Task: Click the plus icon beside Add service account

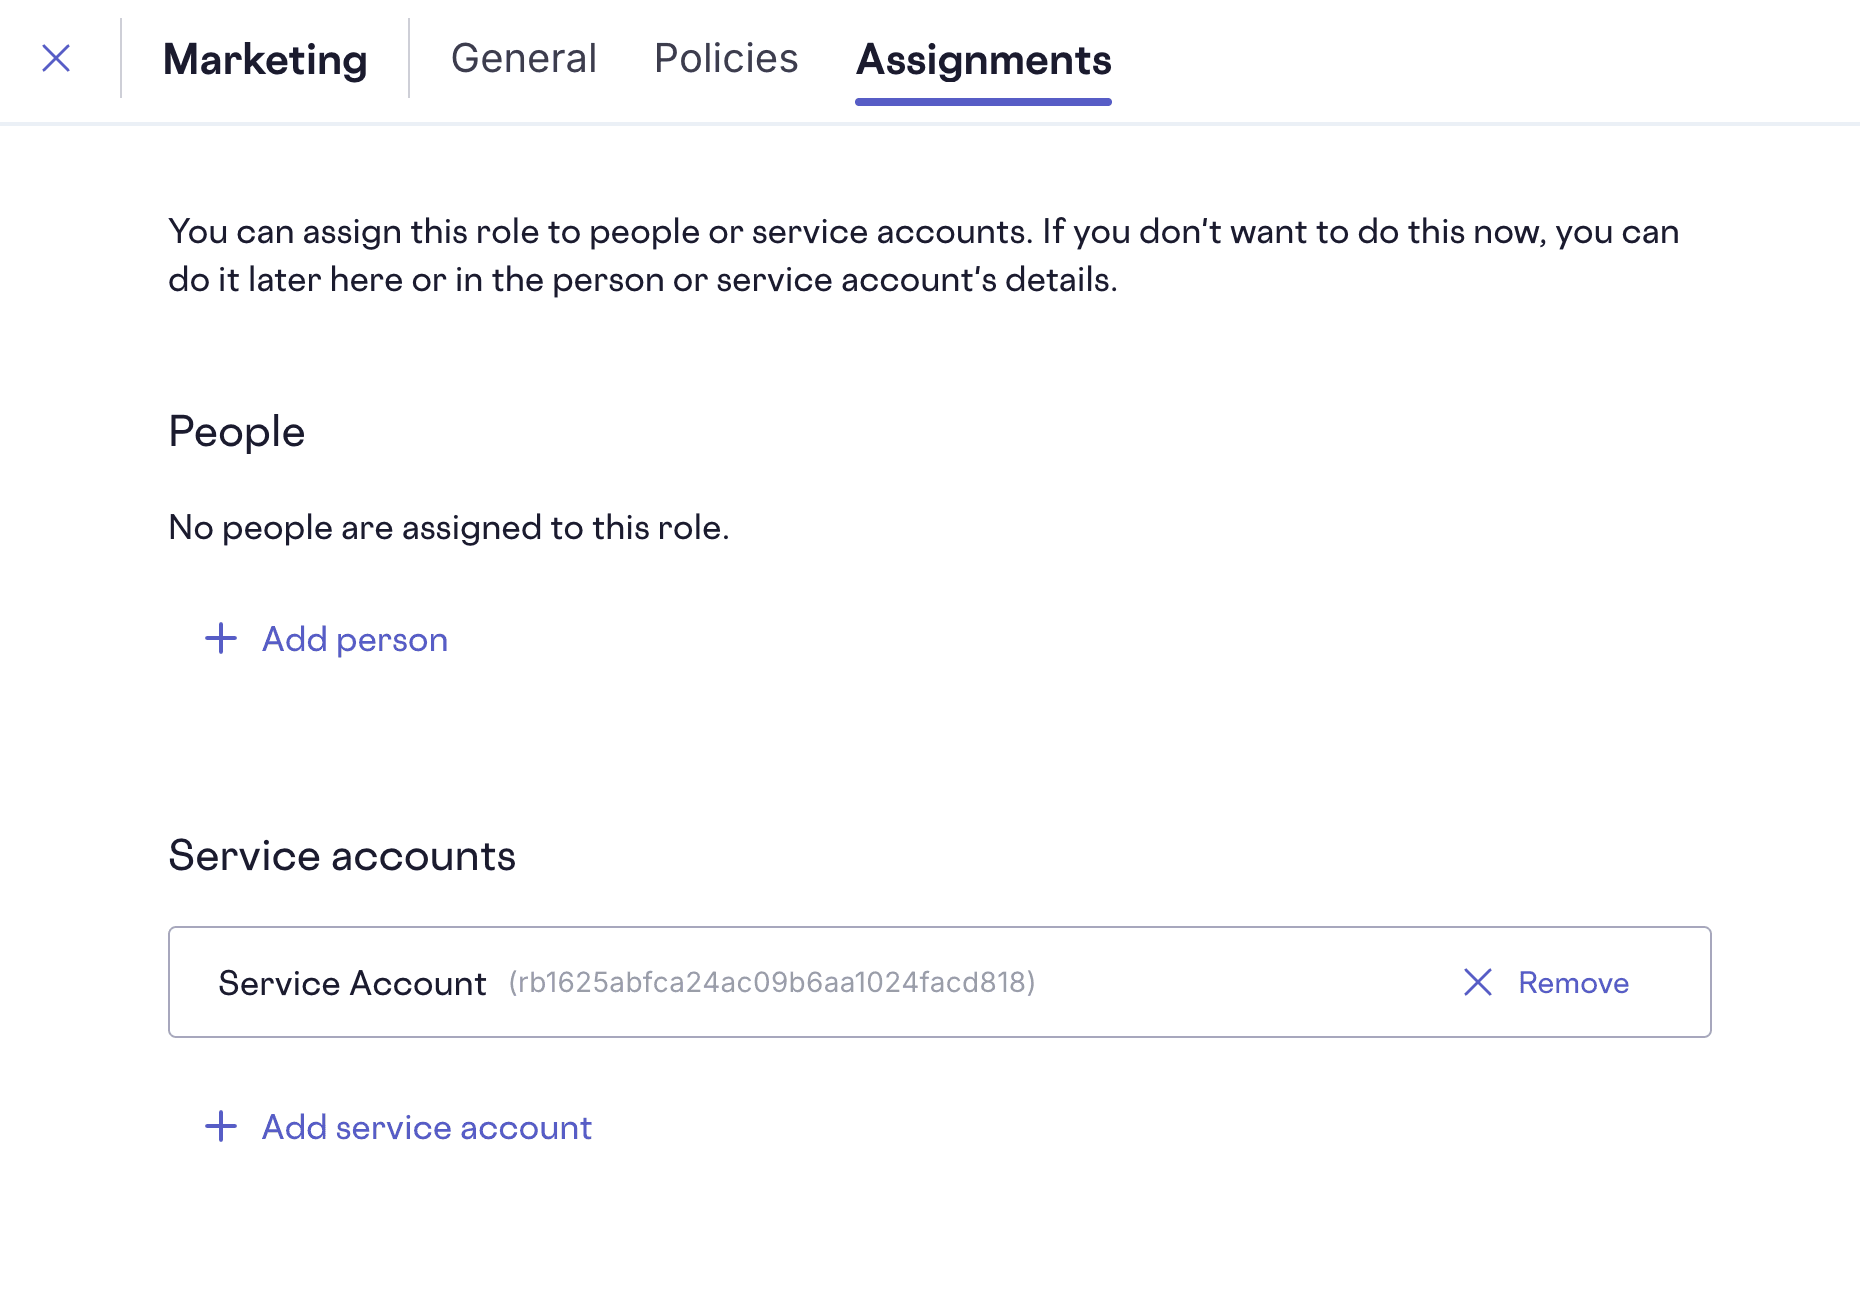Action: tap(220, 1127)
